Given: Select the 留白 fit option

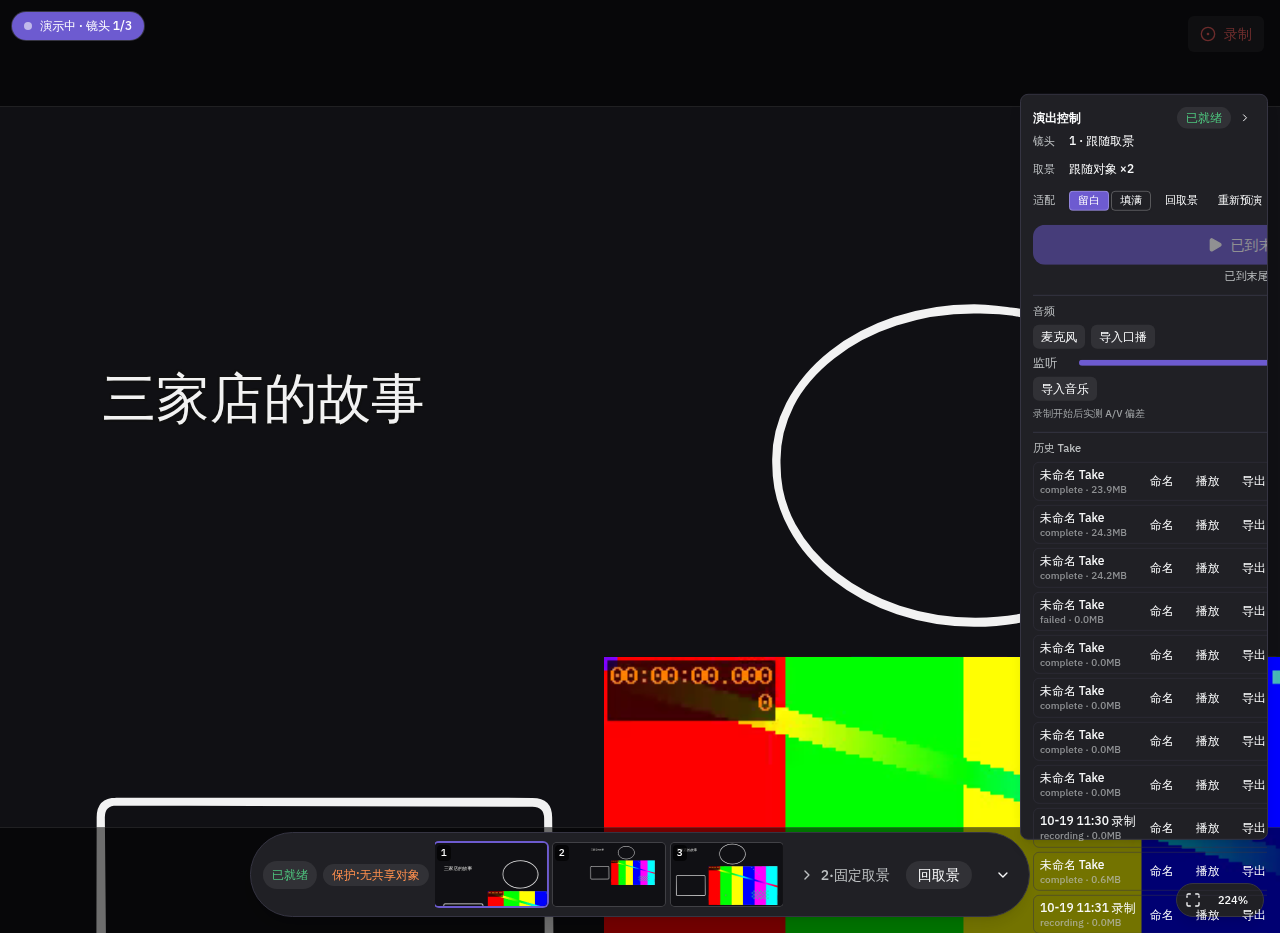Looking at the screenshot, I should pos(1088,201).
